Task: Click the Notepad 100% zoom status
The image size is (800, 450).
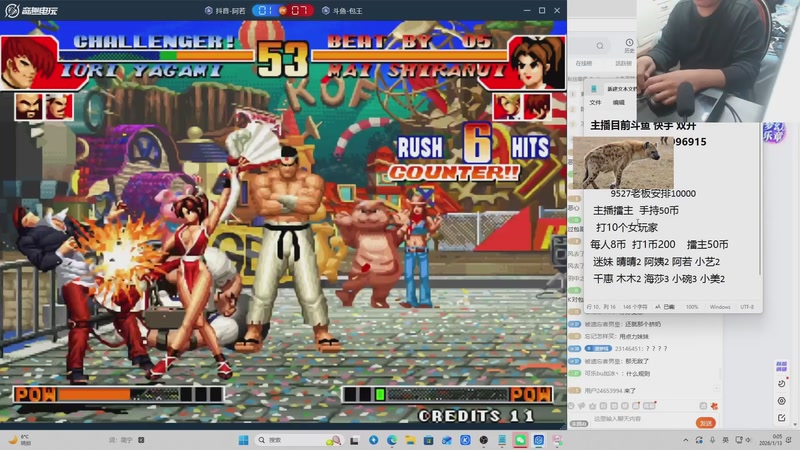Action: point(692,307)
